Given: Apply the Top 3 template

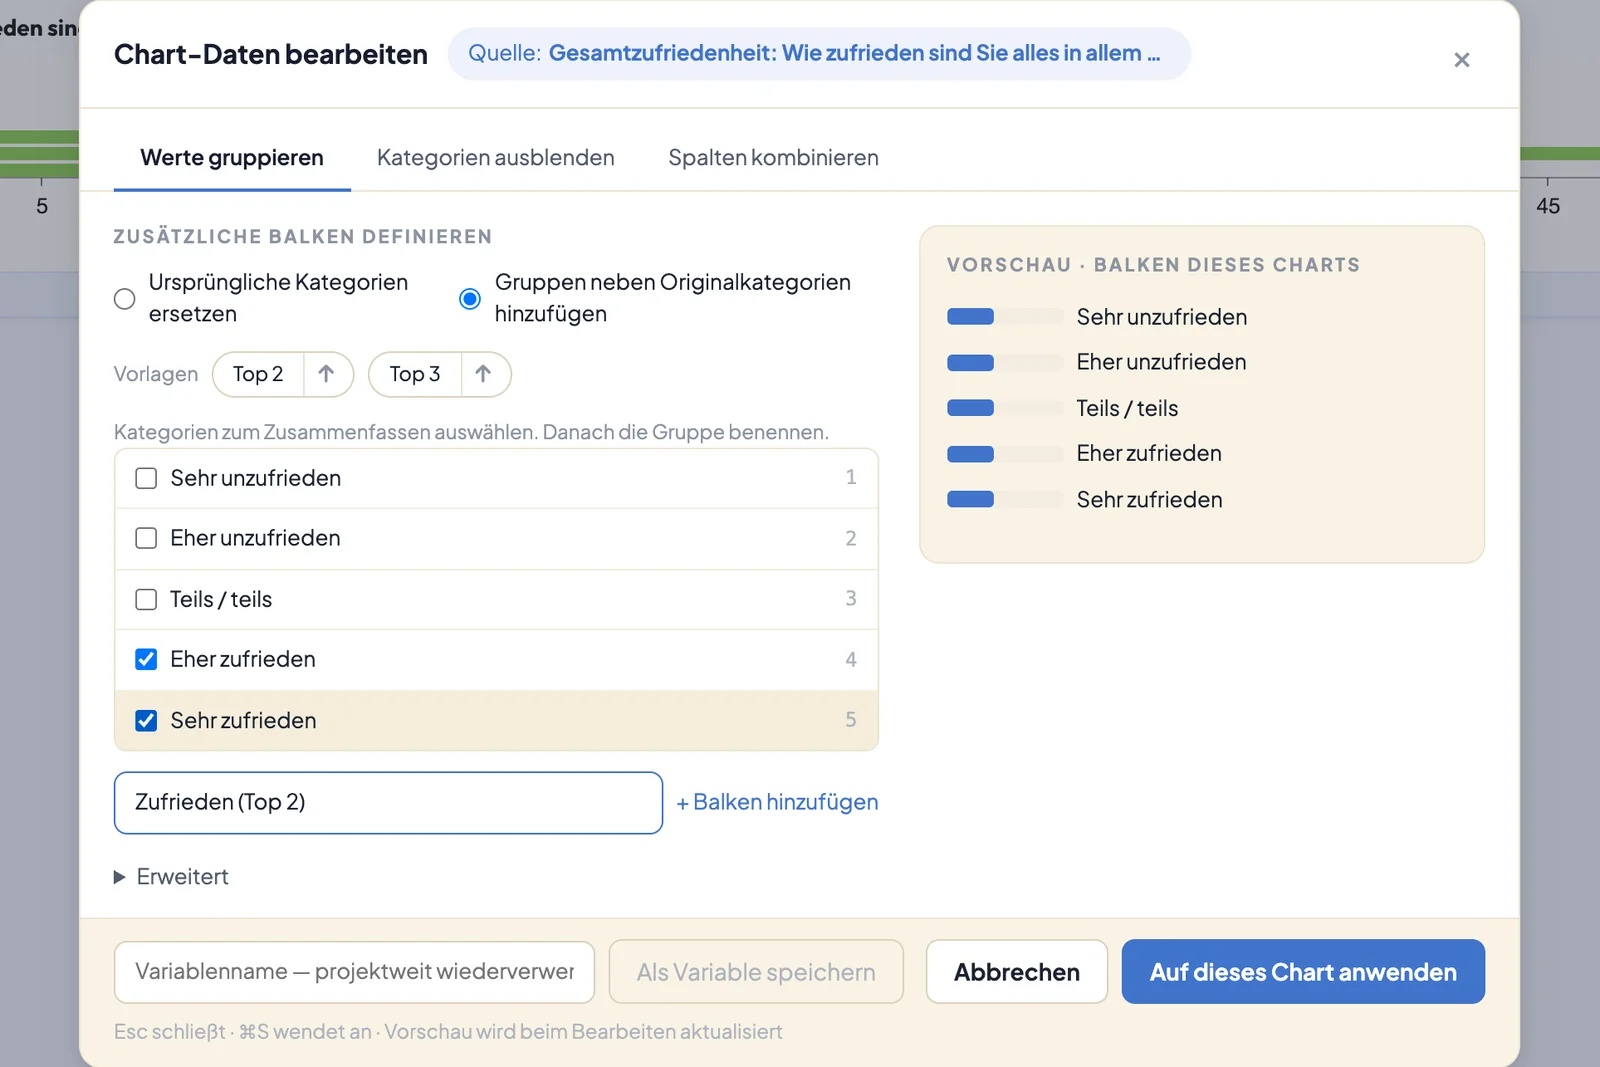Looking at the screenshot, I should (415, 374).
